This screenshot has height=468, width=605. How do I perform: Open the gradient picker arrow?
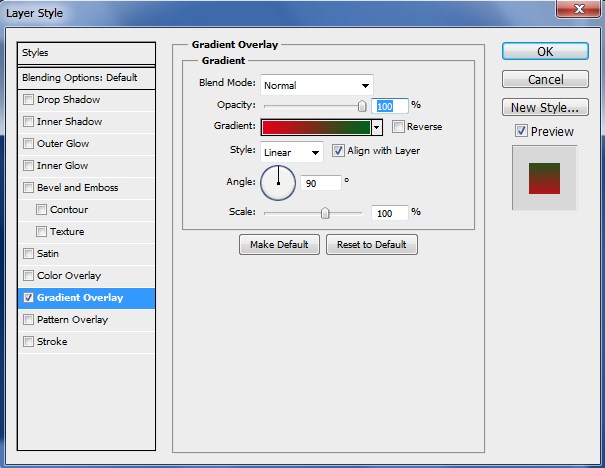click(x=377, y=127)
